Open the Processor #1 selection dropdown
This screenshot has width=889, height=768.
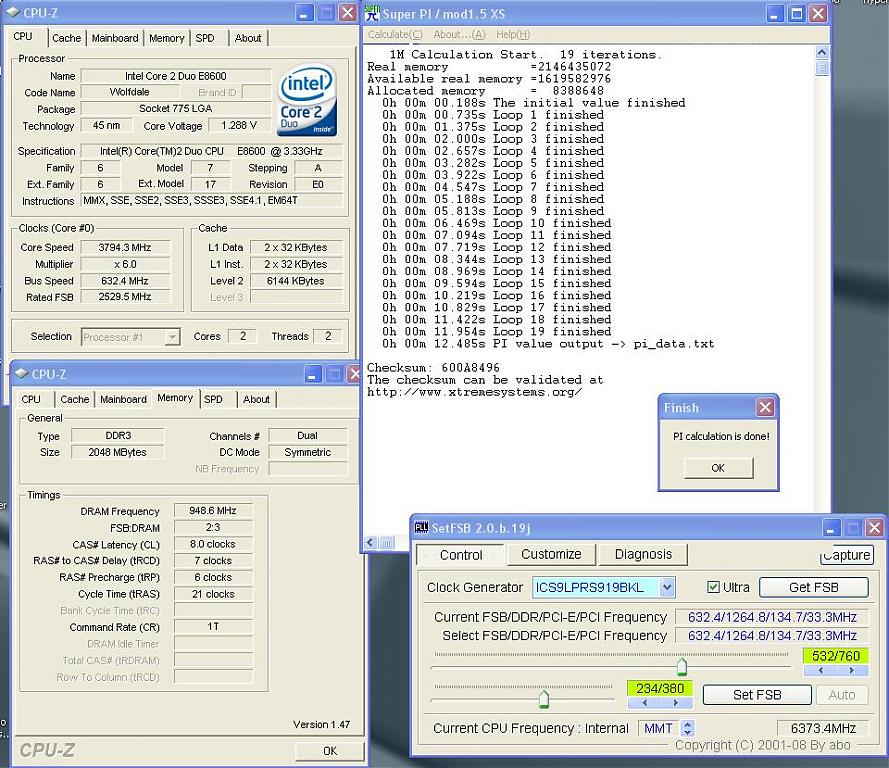pyautogui.click(x=172, y=337)
